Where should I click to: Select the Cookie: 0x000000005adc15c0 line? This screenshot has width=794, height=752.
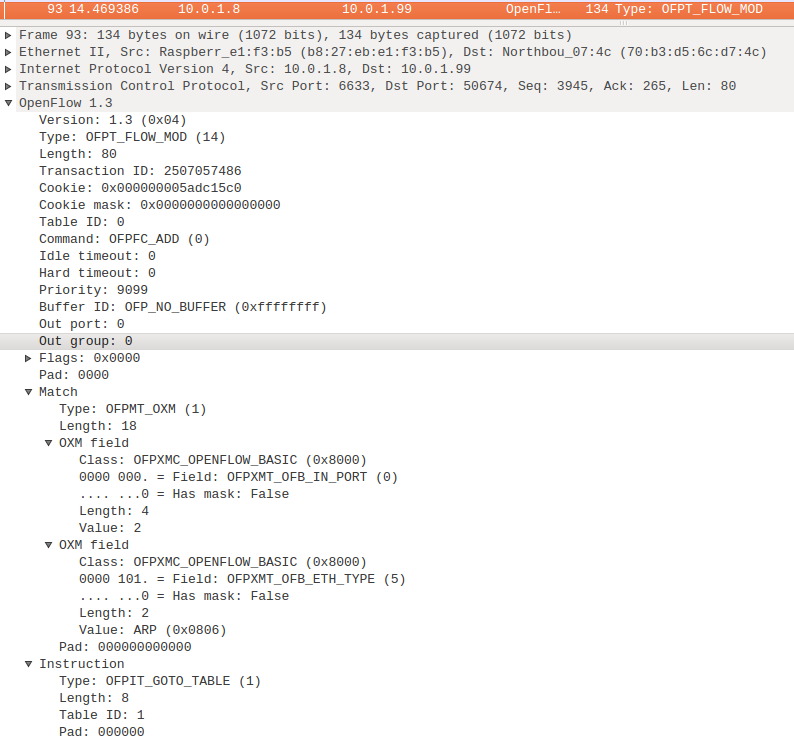(x=140, y=188)
